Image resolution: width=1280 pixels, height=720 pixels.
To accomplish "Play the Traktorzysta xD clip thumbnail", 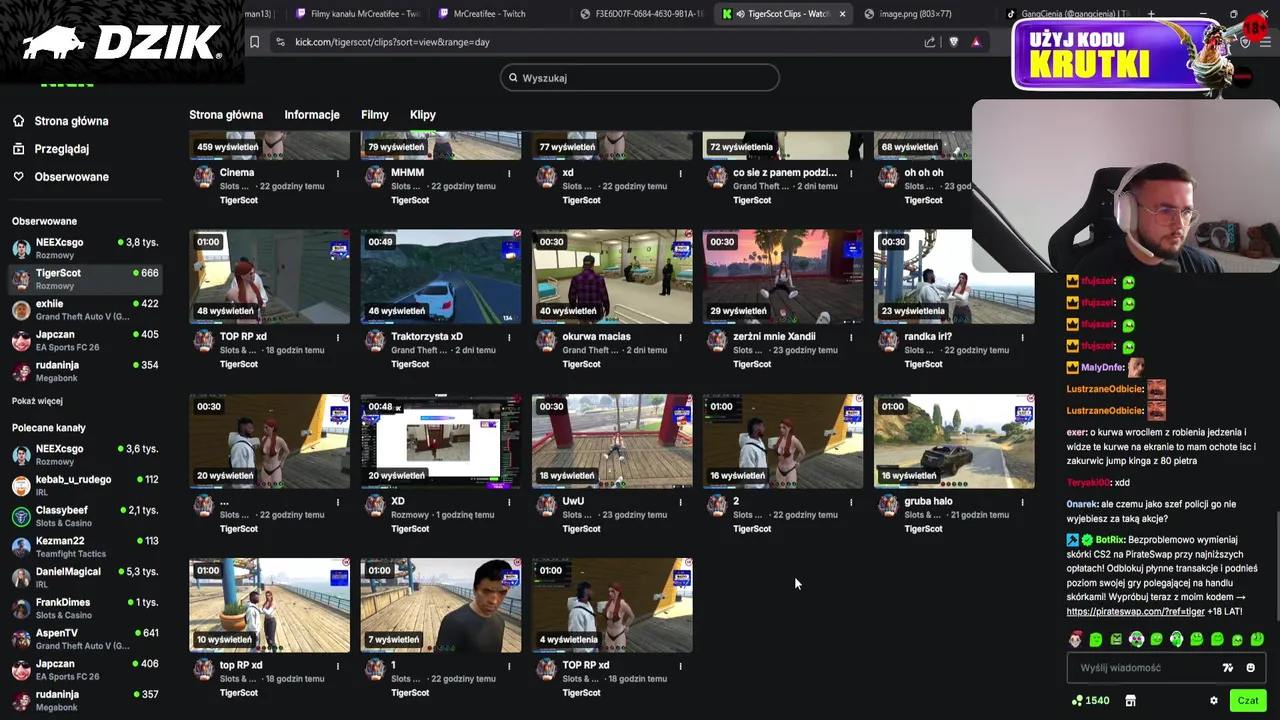I will point(441,277).
